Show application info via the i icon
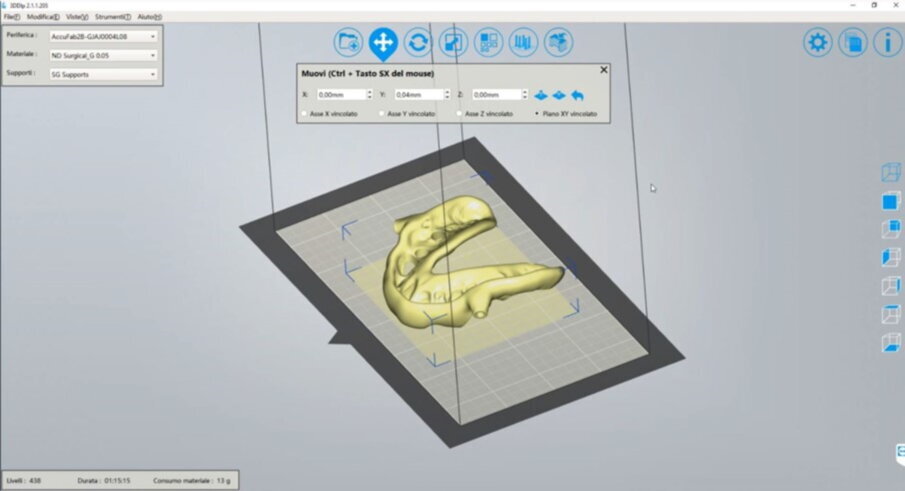 click(887, 42)
